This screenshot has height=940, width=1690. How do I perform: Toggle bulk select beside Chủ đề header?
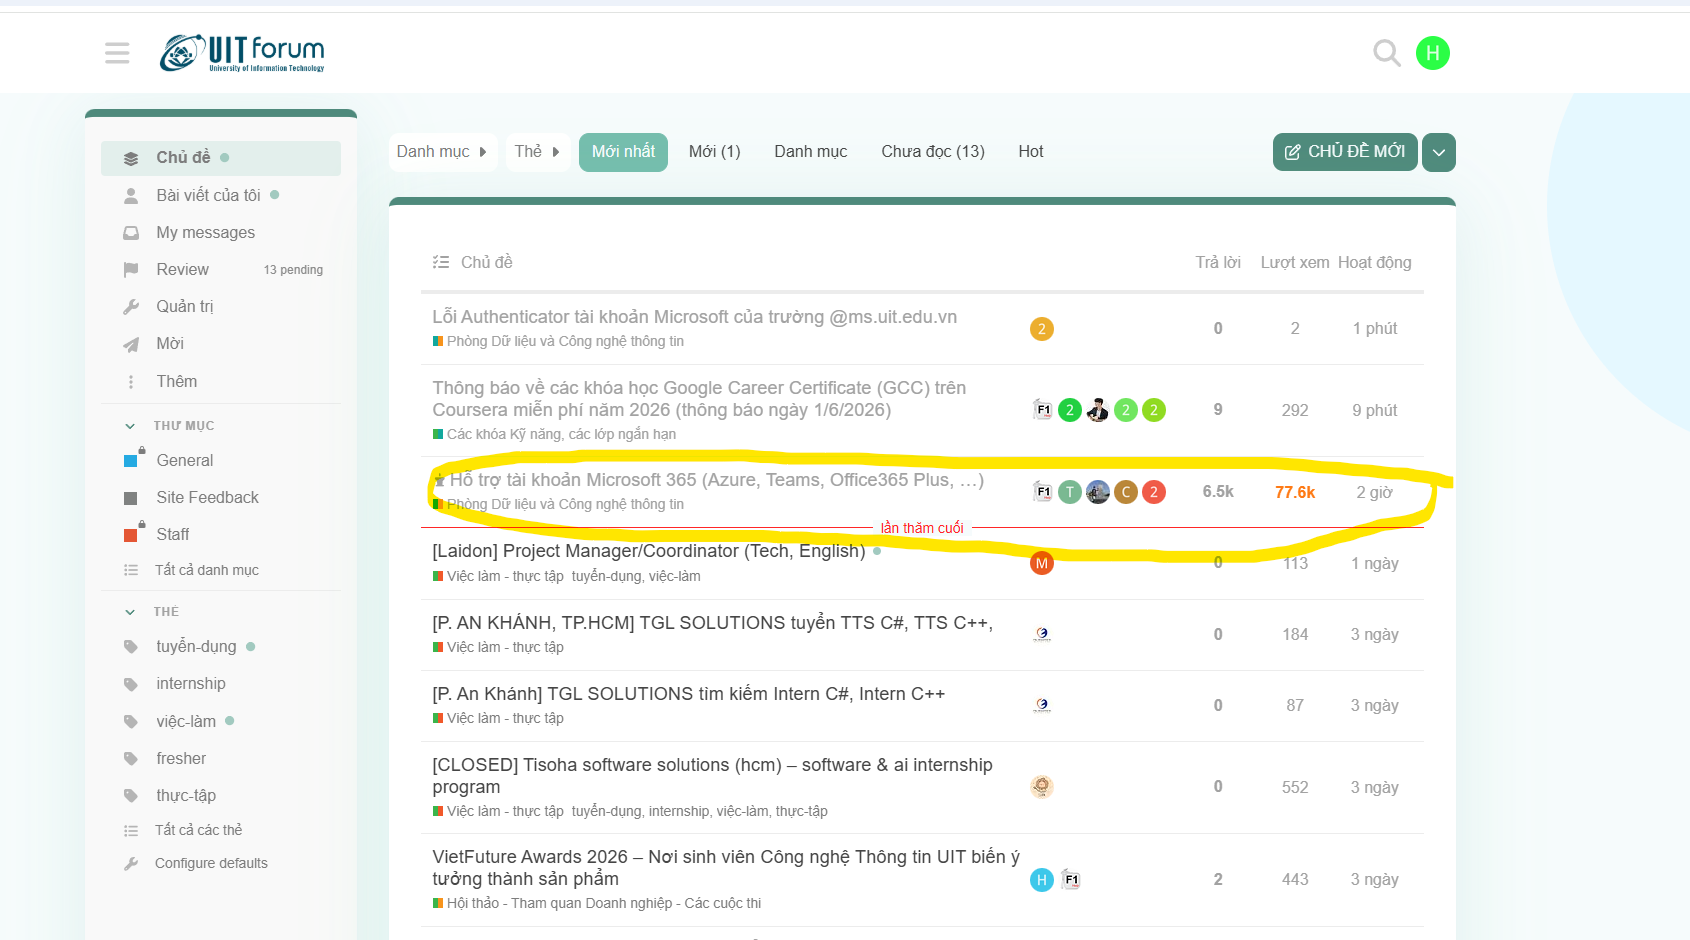[x=441, y=262]
